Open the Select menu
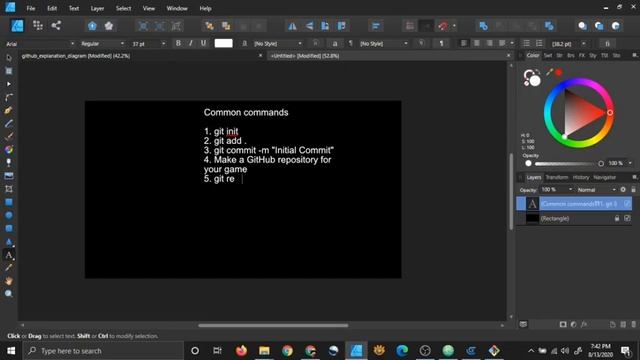The width and height of the screenshot is (640, 360). 123,8
